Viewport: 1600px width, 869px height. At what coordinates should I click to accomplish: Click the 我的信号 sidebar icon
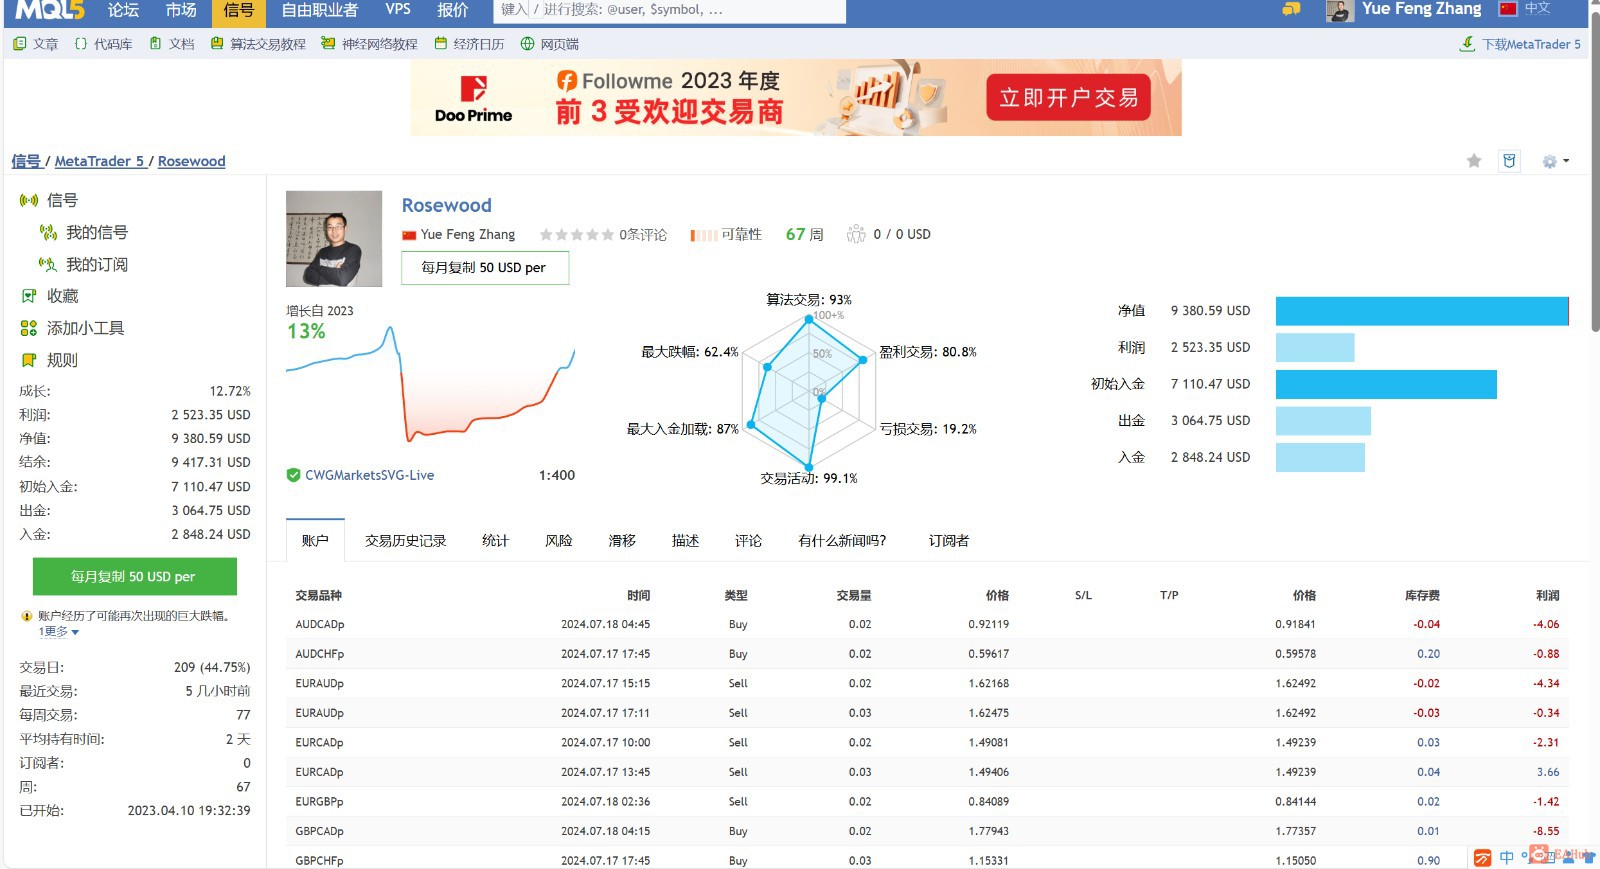[48, 233]
